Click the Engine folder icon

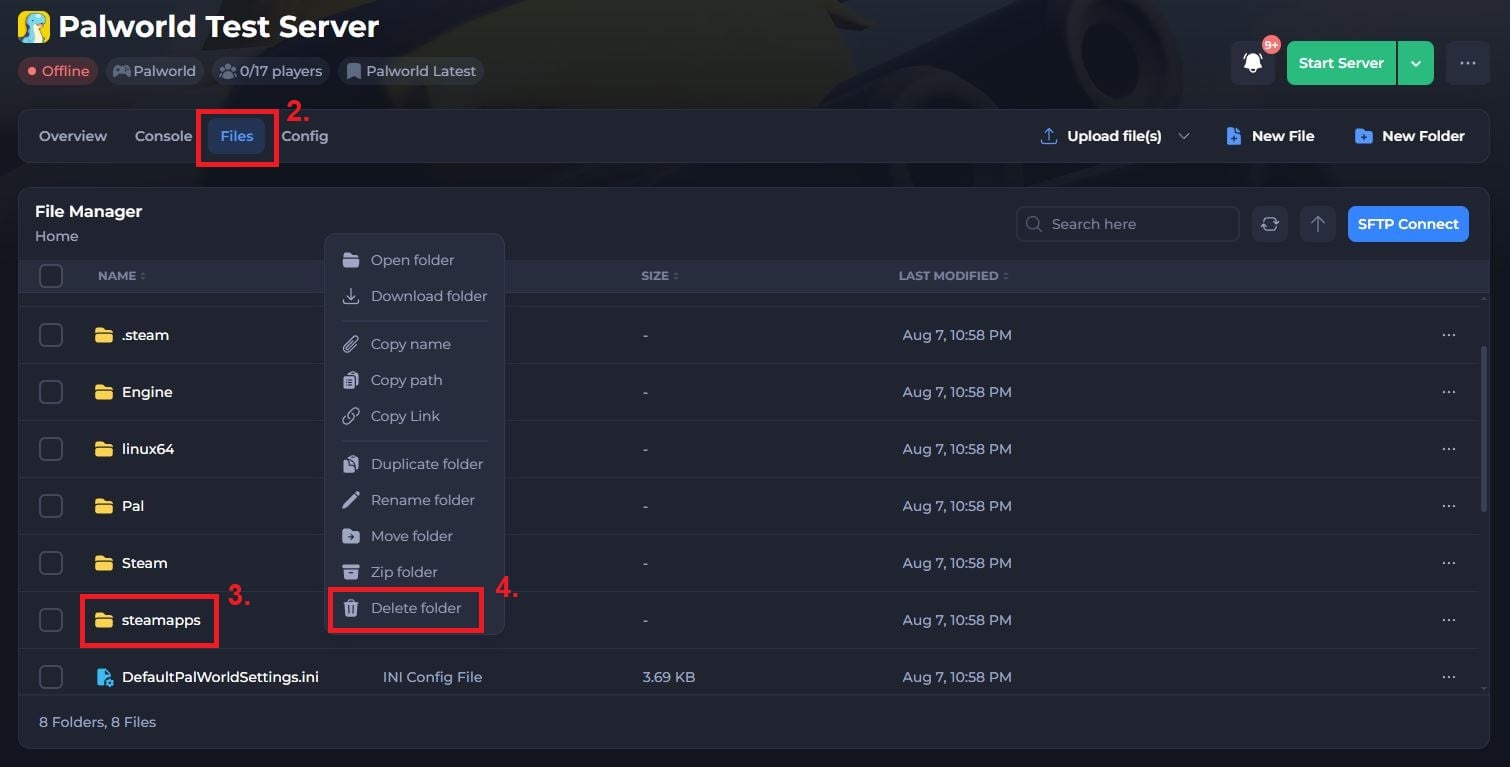(x=103, y=392)
